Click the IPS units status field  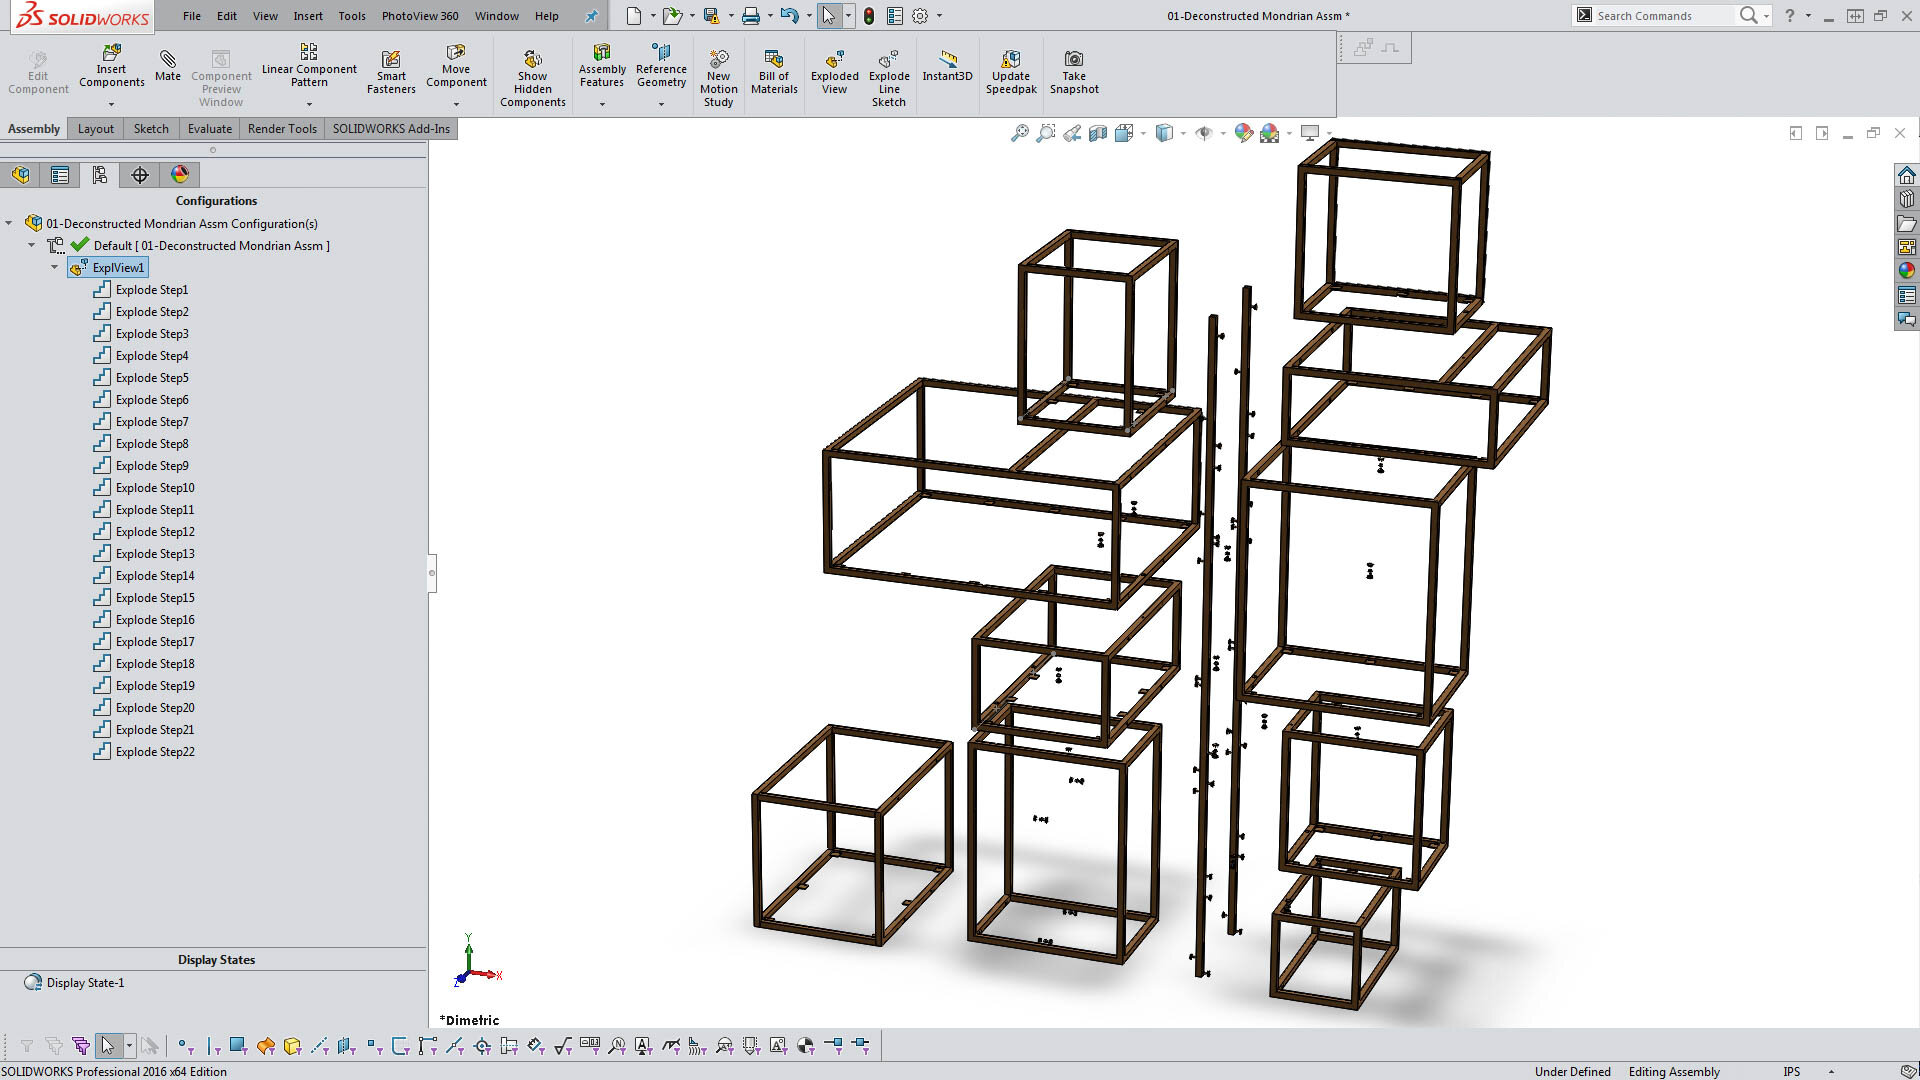pyautogui.click(x=1792, y=1071)
